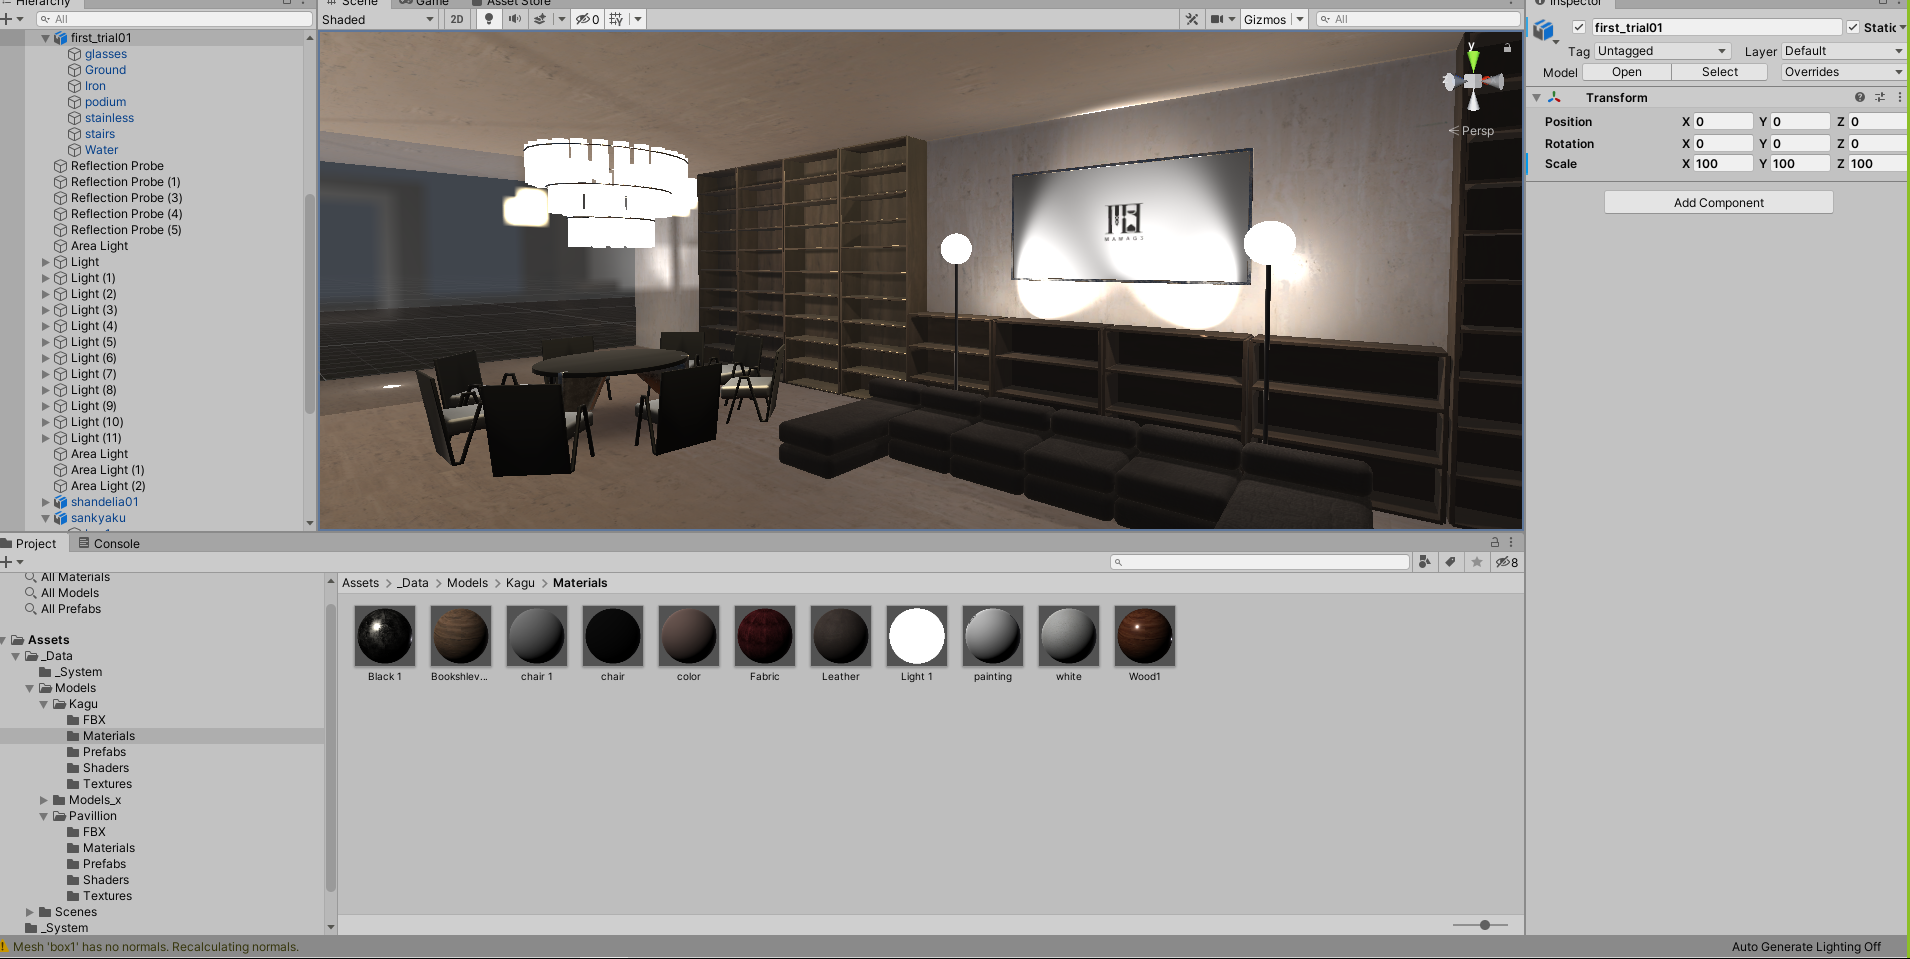
Task: Open the Layer dropdown showing Default
Action: click(1844, 51)
